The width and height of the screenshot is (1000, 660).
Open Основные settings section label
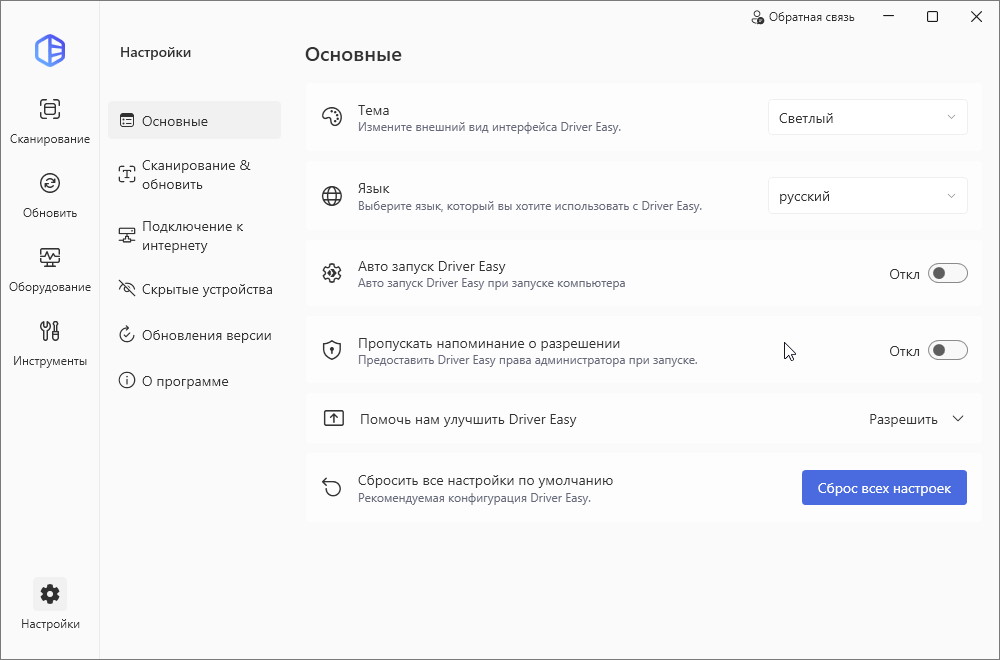175,121
